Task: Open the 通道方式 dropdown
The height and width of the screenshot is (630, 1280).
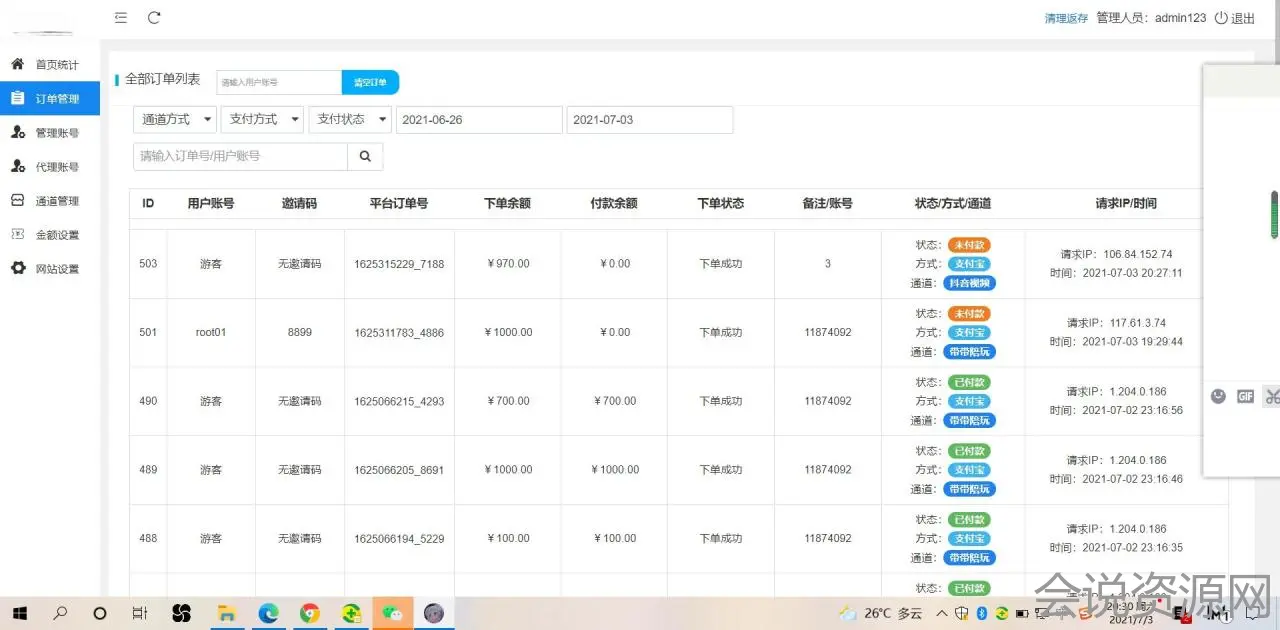Action: 175,119
